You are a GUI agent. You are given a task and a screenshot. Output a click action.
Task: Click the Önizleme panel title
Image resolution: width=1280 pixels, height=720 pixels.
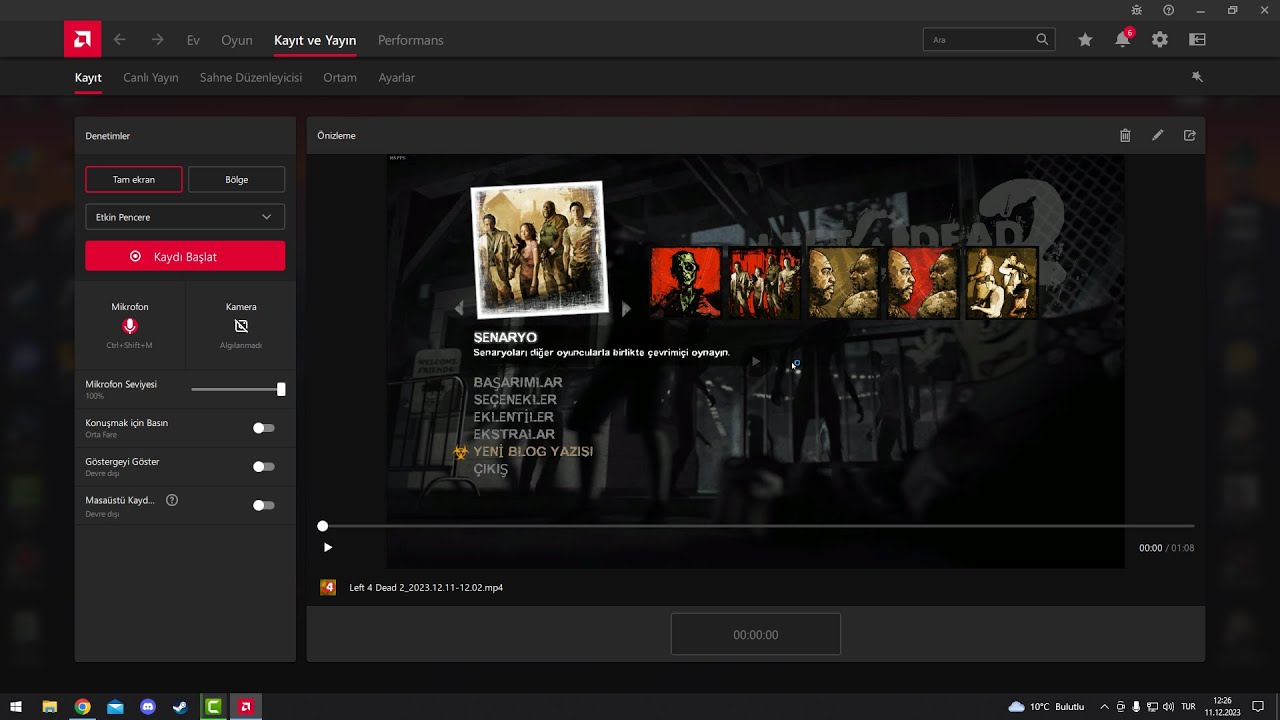coord(336,136)
